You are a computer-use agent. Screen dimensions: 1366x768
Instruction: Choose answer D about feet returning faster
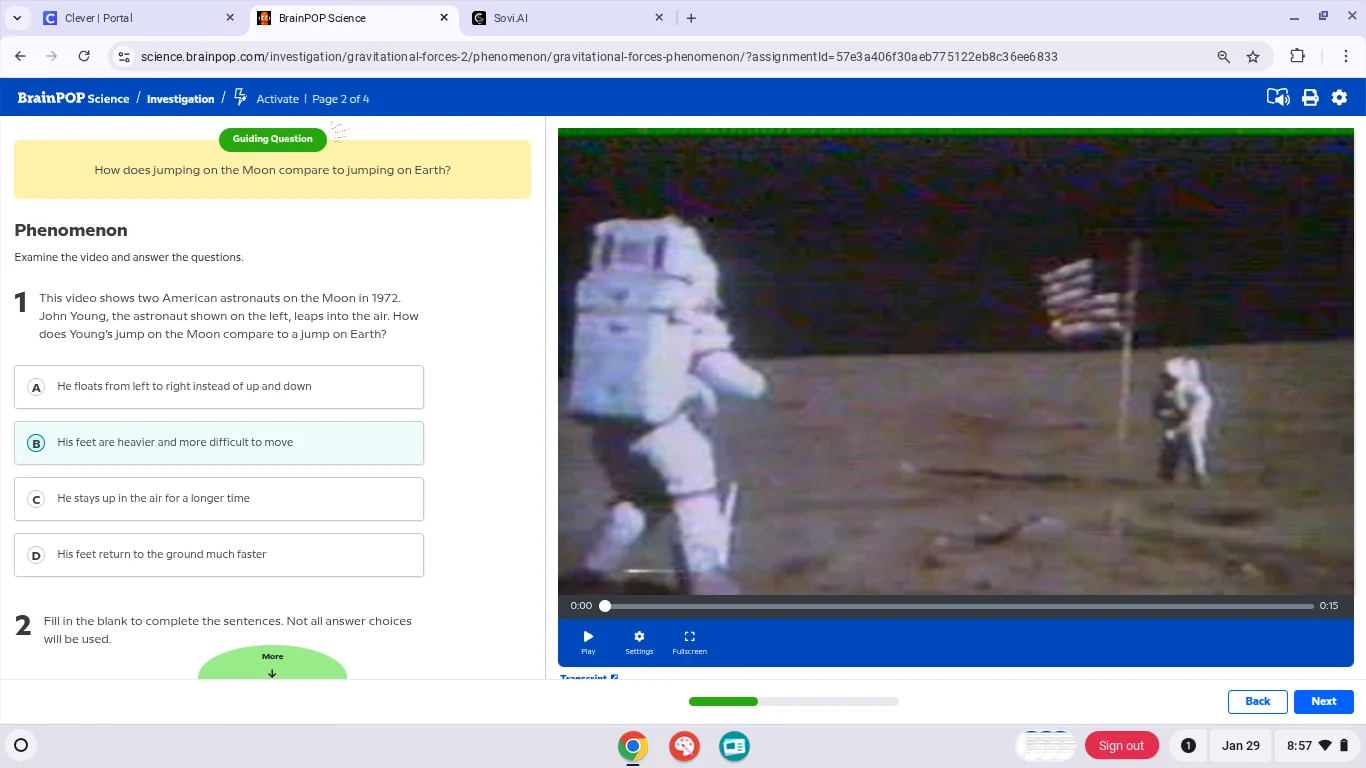219,555
